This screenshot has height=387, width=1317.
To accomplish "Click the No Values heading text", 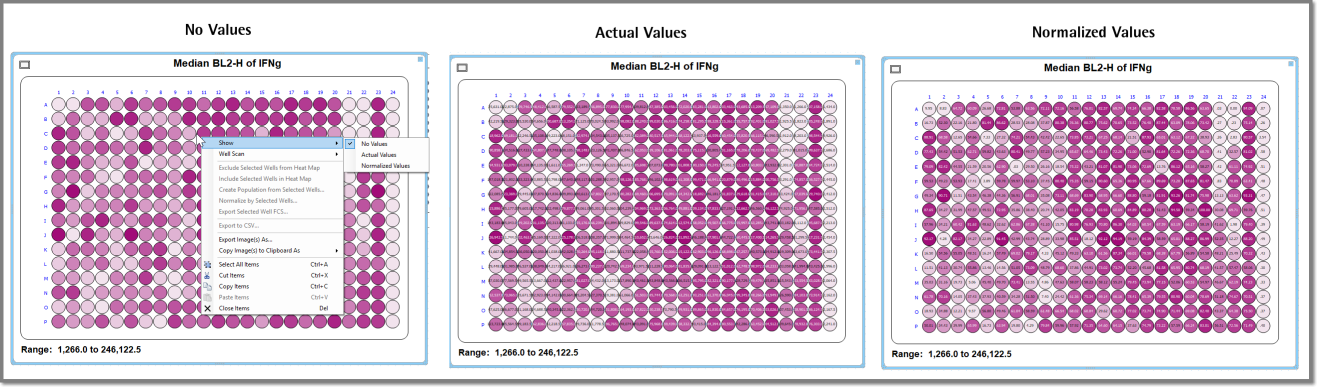I will pos(218,30).
